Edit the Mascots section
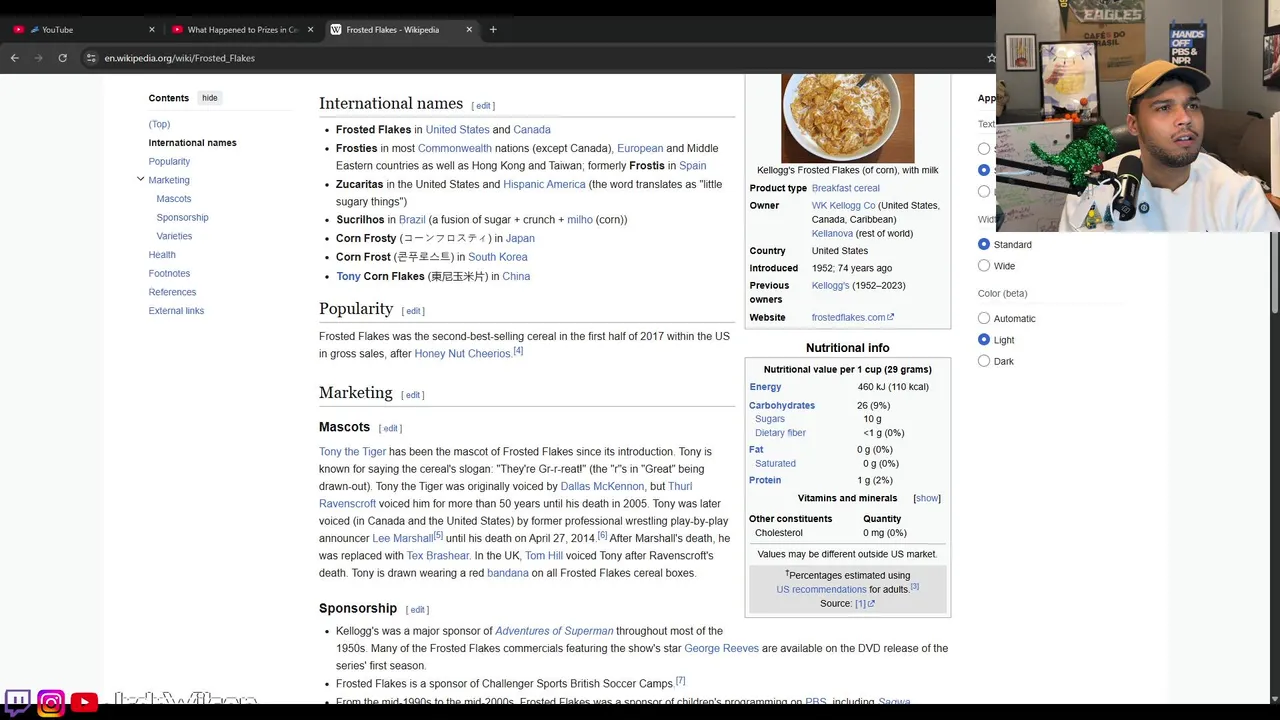The height and width of the screenshot is (720, 1280). coord(390,429)
